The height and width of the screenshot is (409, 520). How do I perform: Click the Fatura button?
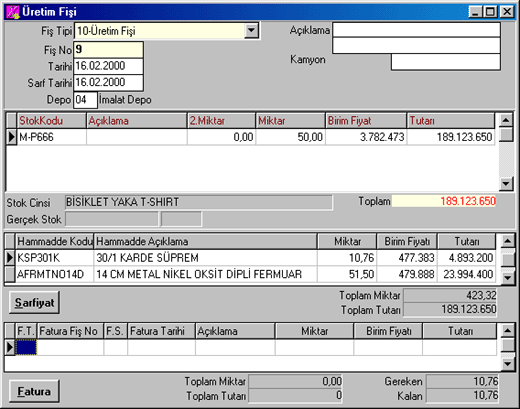[x=34, y=391]
